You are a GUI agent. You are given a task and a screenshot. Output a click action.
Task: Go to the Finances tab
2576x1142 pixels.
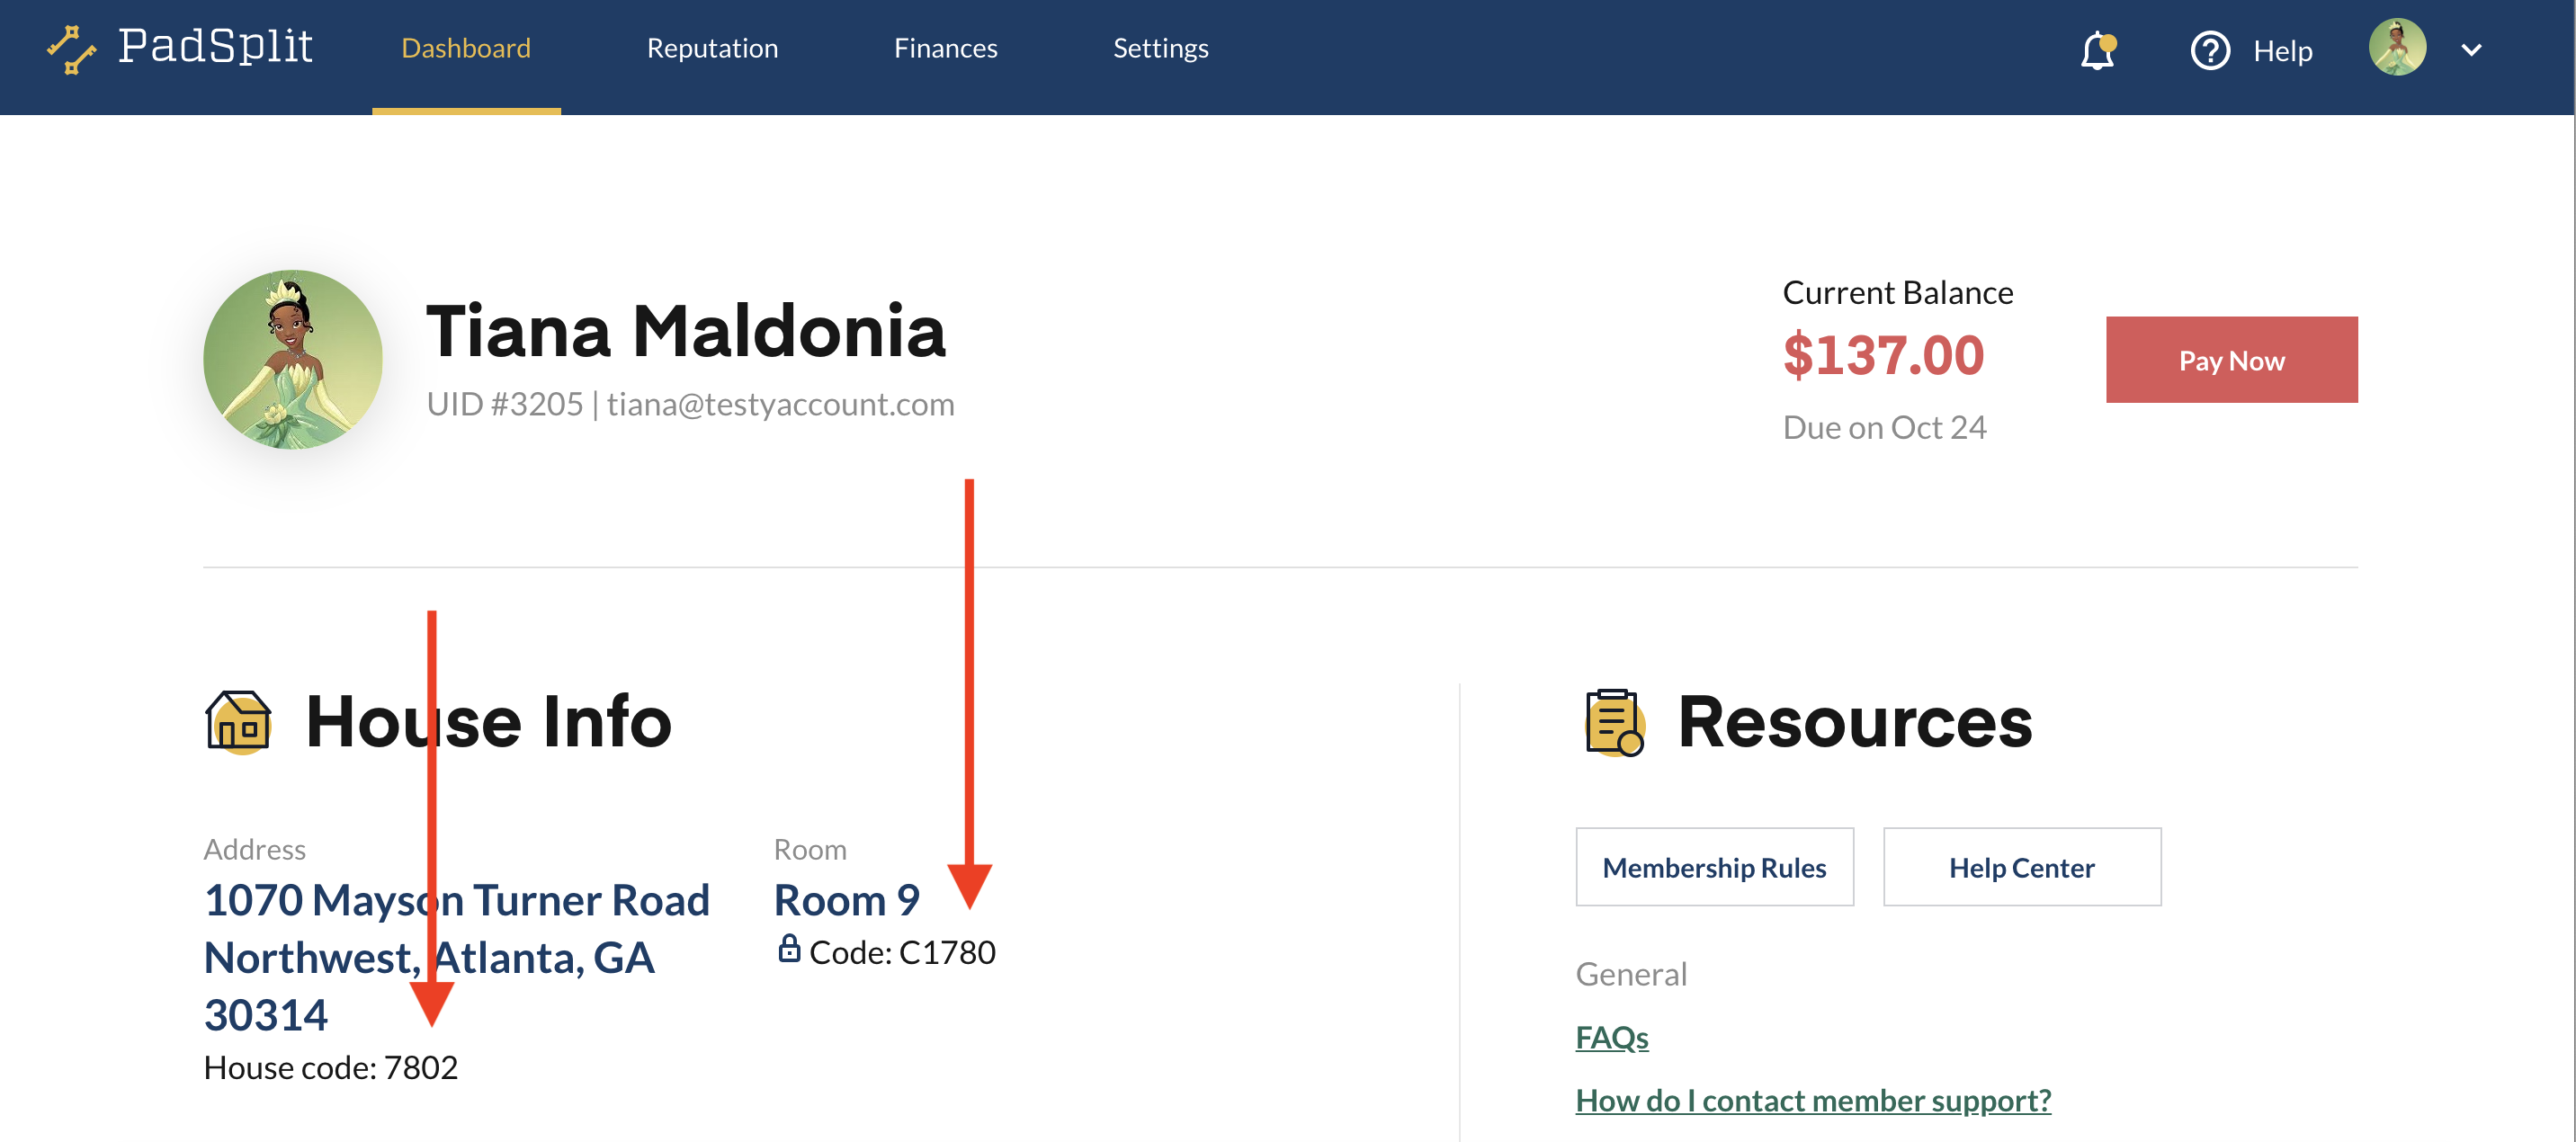tap(945, 48)
